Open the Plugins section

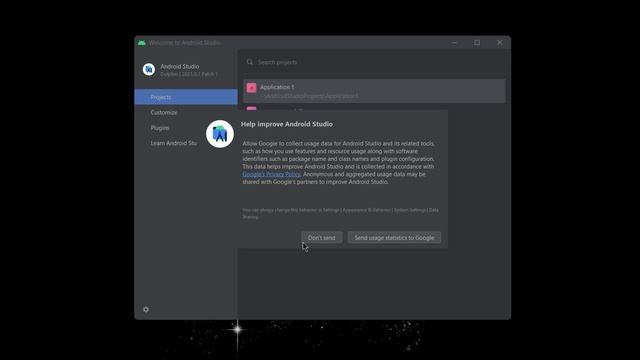(x=160, y=128)
